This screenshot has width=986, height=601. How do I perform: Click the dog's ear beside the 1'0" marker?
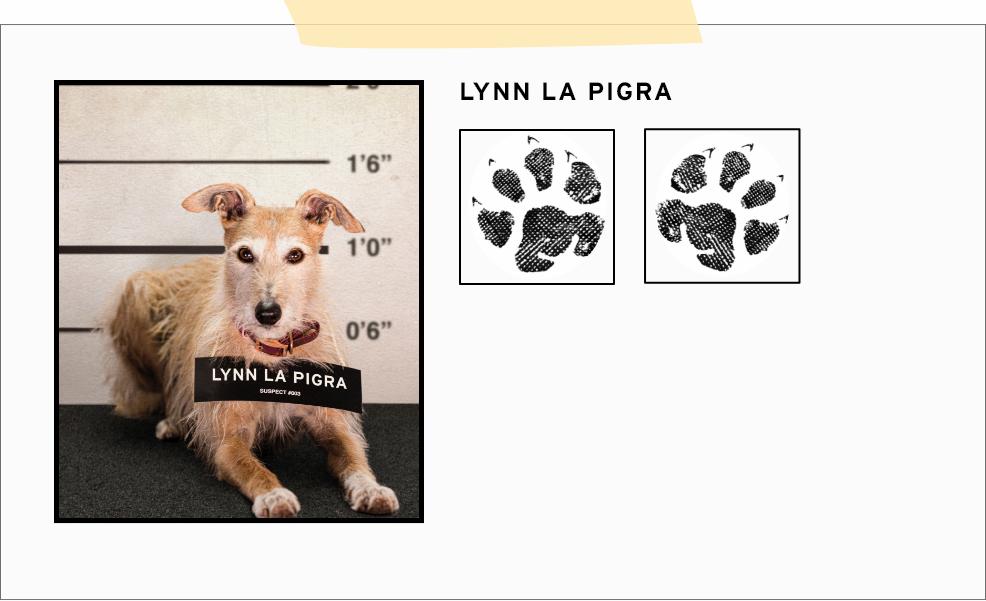328,211
